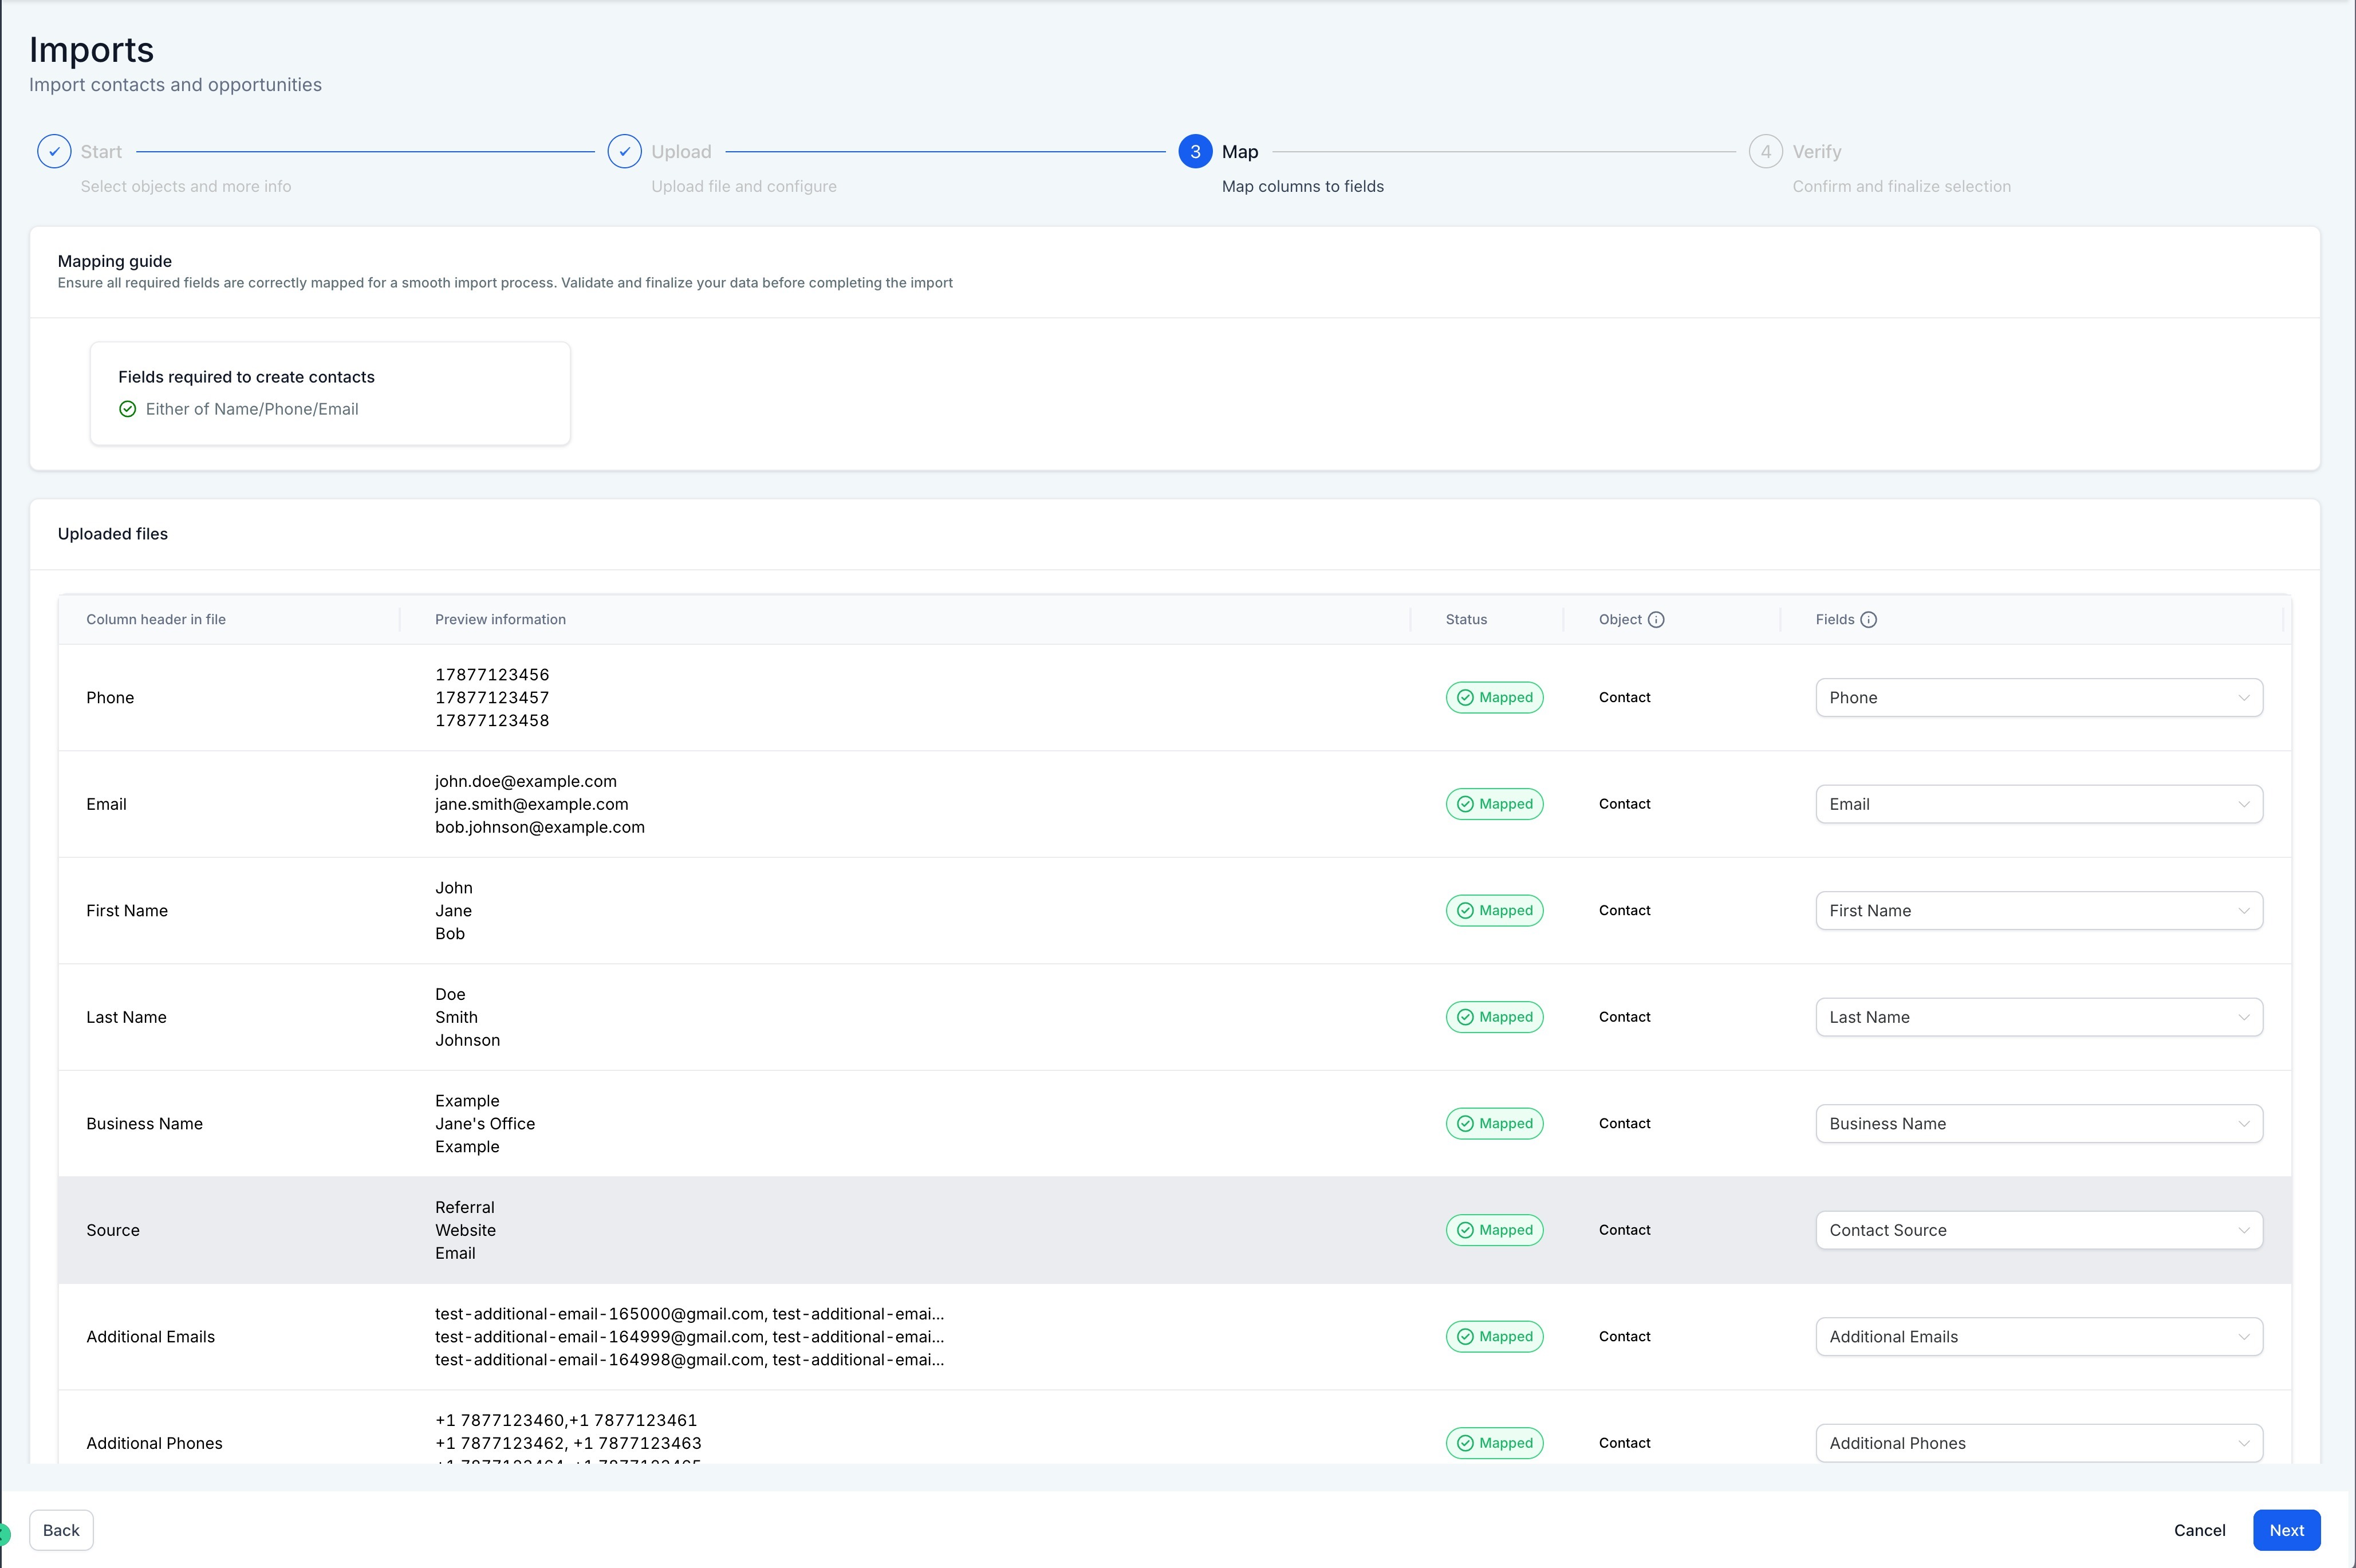Viewport: 2356px width, 1568px height.
Task: Click the step 4 Verify circle icon
Action: [x=1765, y=152]
